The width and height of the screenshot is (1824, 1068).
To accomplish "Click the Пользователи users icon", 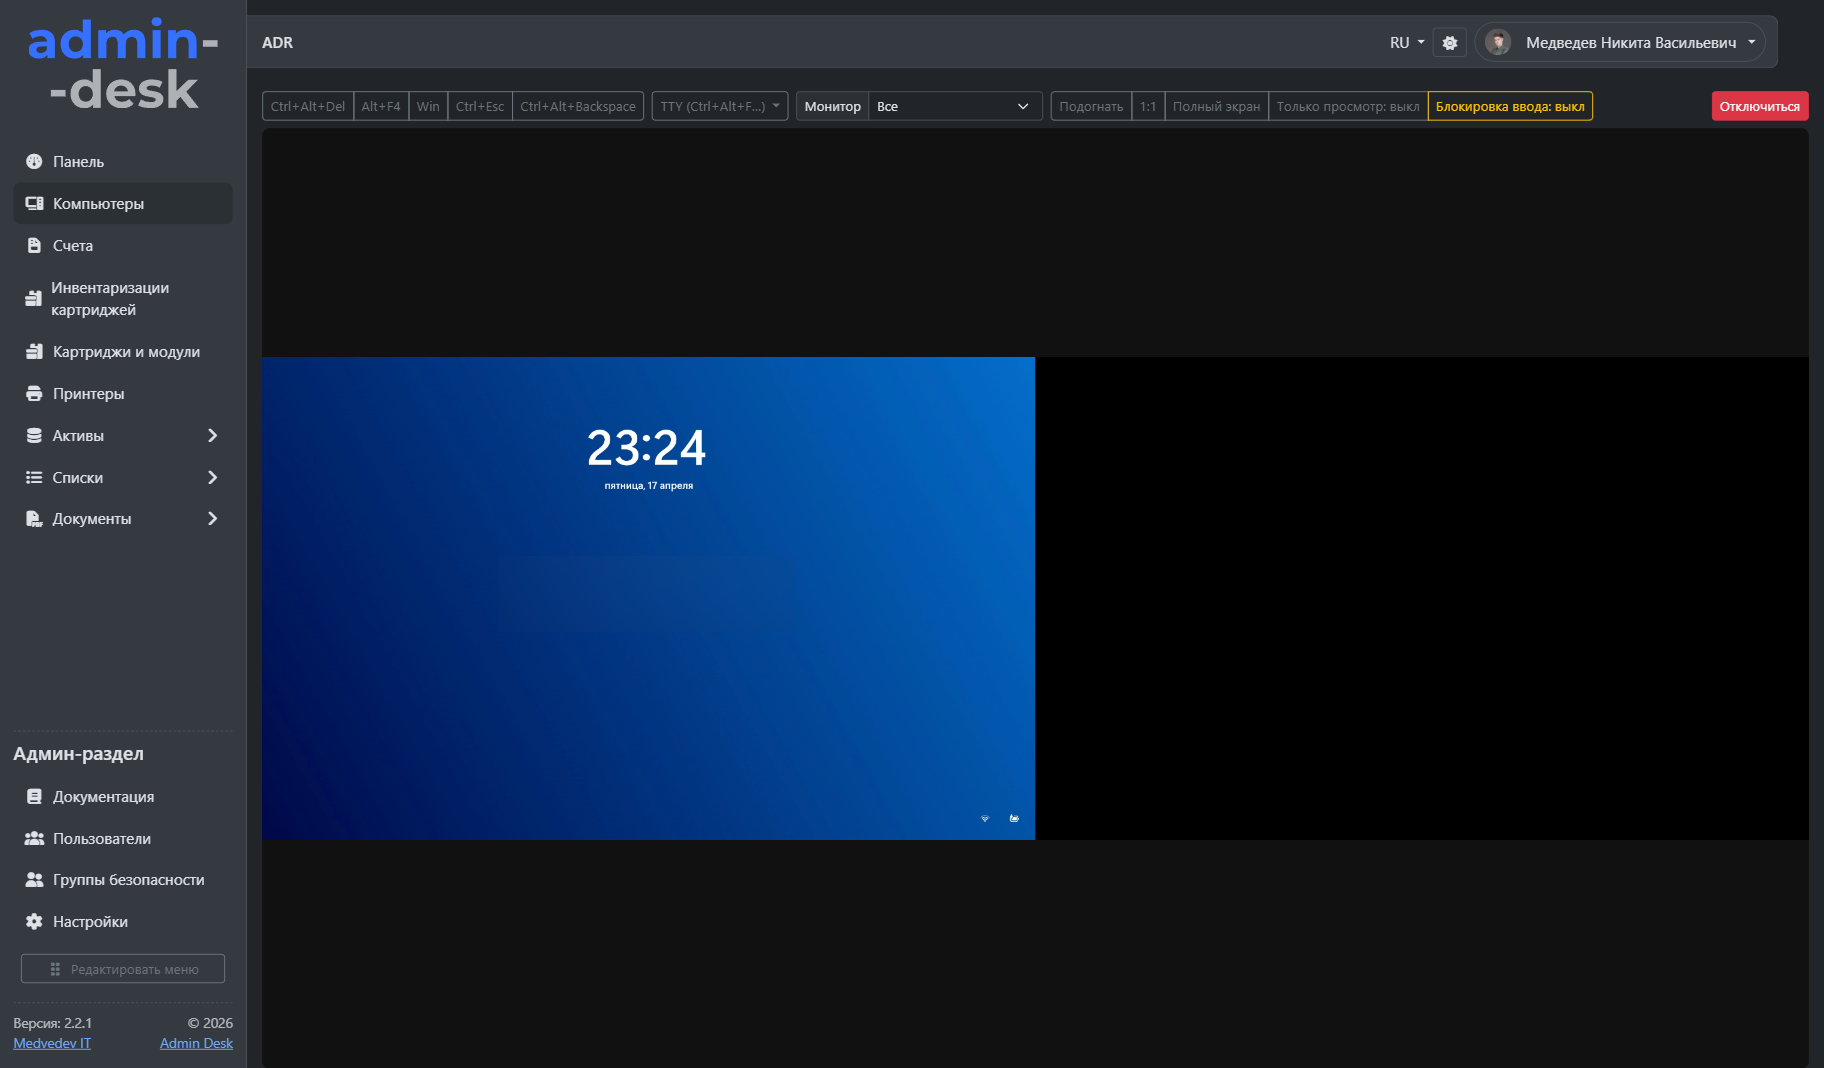I will [34, 838].
